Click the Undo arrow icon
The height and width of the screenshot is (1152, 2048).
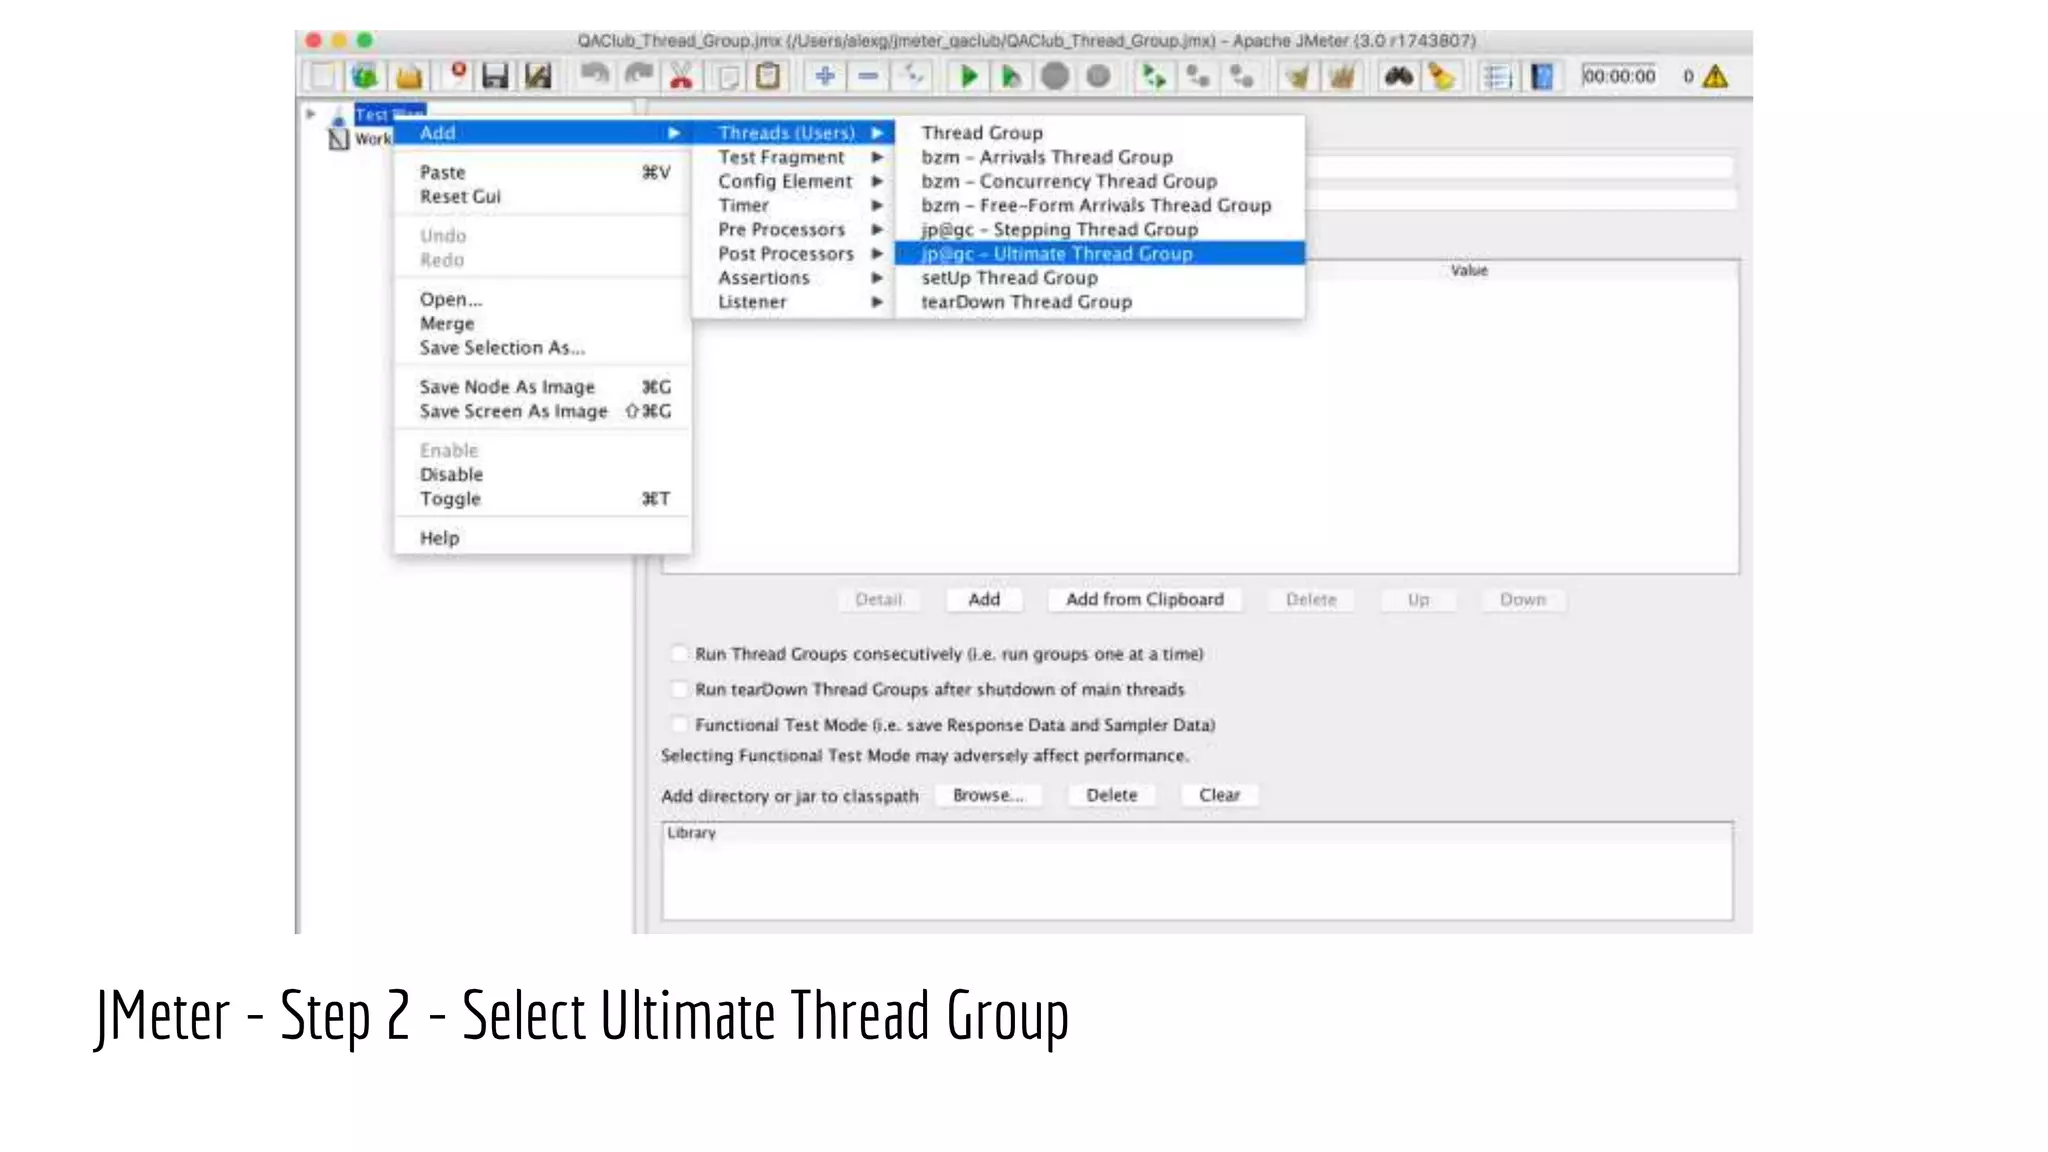click(x=595, y=75)
